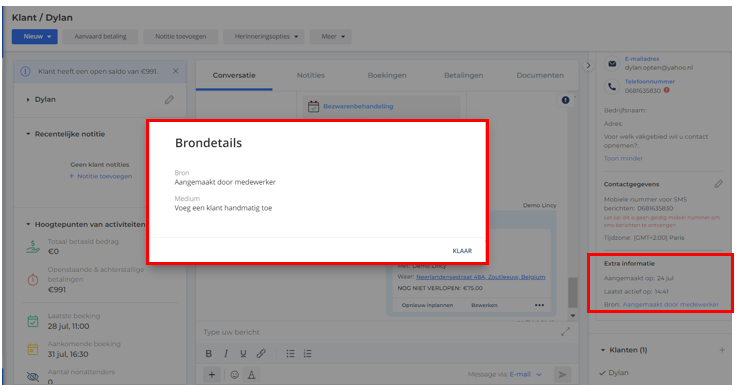Click the Laatste boeking calendar icon
Viewport: 739px width, 385px height.
[x=33, y=321]
